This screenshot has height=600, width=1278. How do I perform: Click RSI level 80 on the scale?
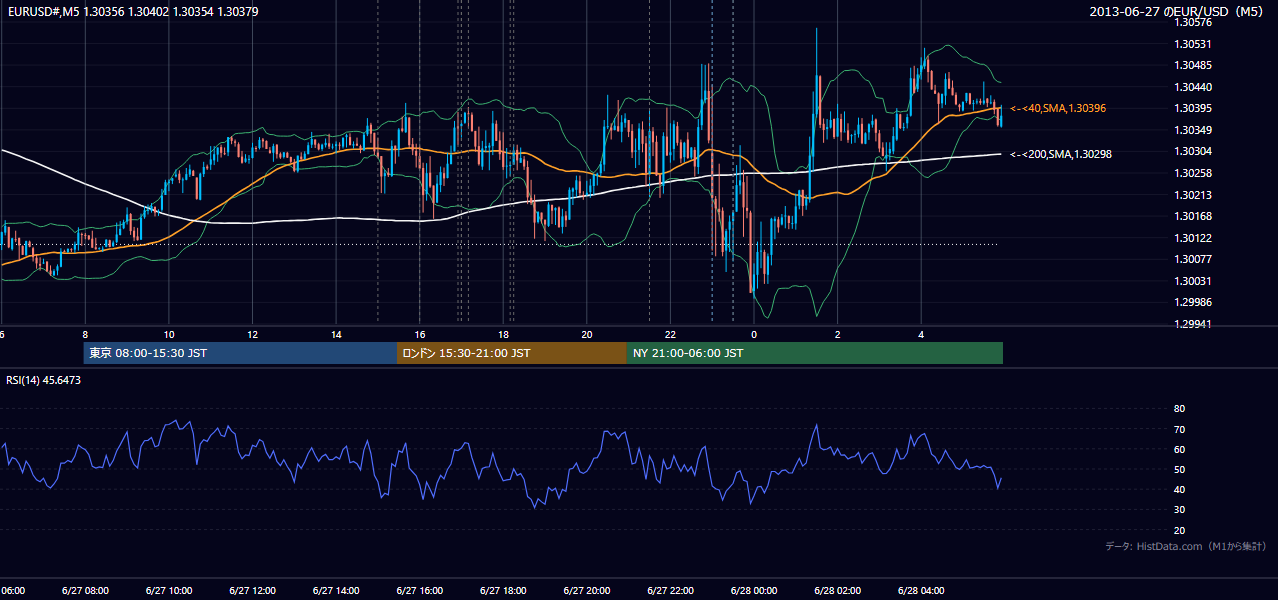click(x=1179, y=409)
